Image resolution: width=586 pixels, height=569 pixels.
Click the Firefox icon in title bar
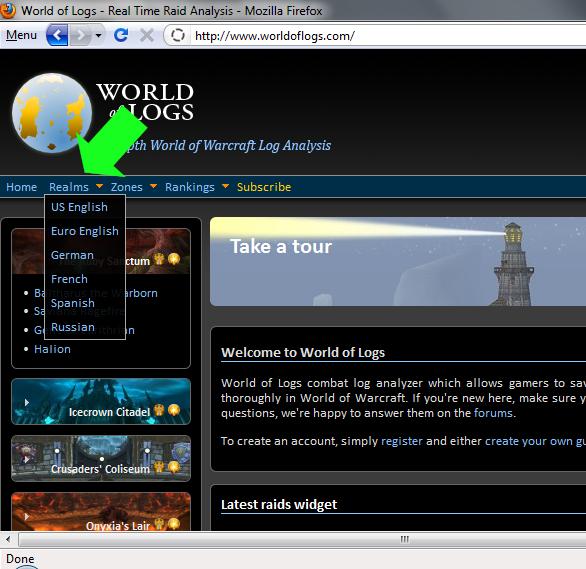click(7, 10)
